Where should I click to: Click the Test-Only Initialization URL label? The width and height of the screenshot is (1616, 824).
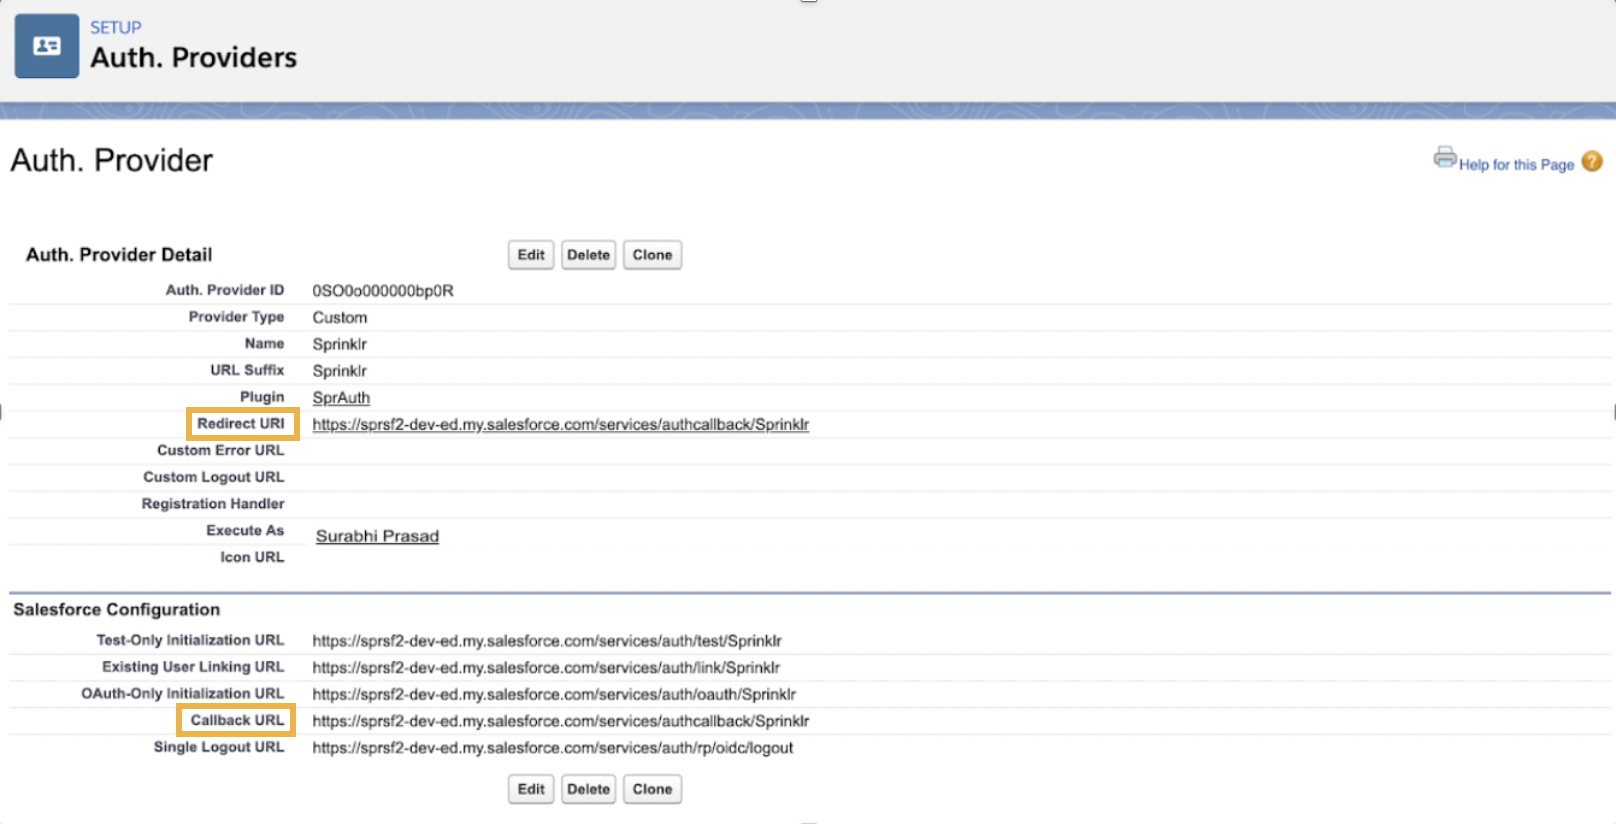tap(190, 640)
